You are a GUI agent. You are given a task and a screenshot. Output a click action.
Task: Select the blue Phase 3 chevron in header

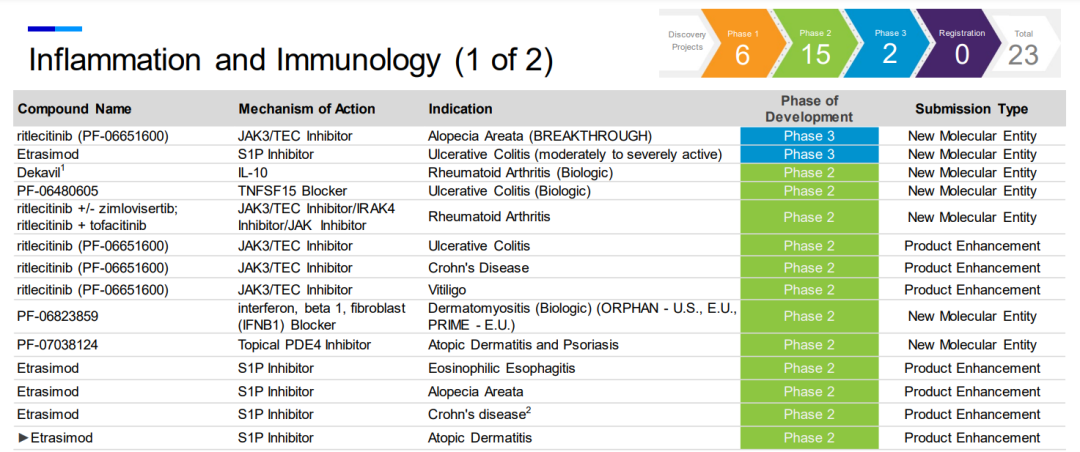coord(889,45)
